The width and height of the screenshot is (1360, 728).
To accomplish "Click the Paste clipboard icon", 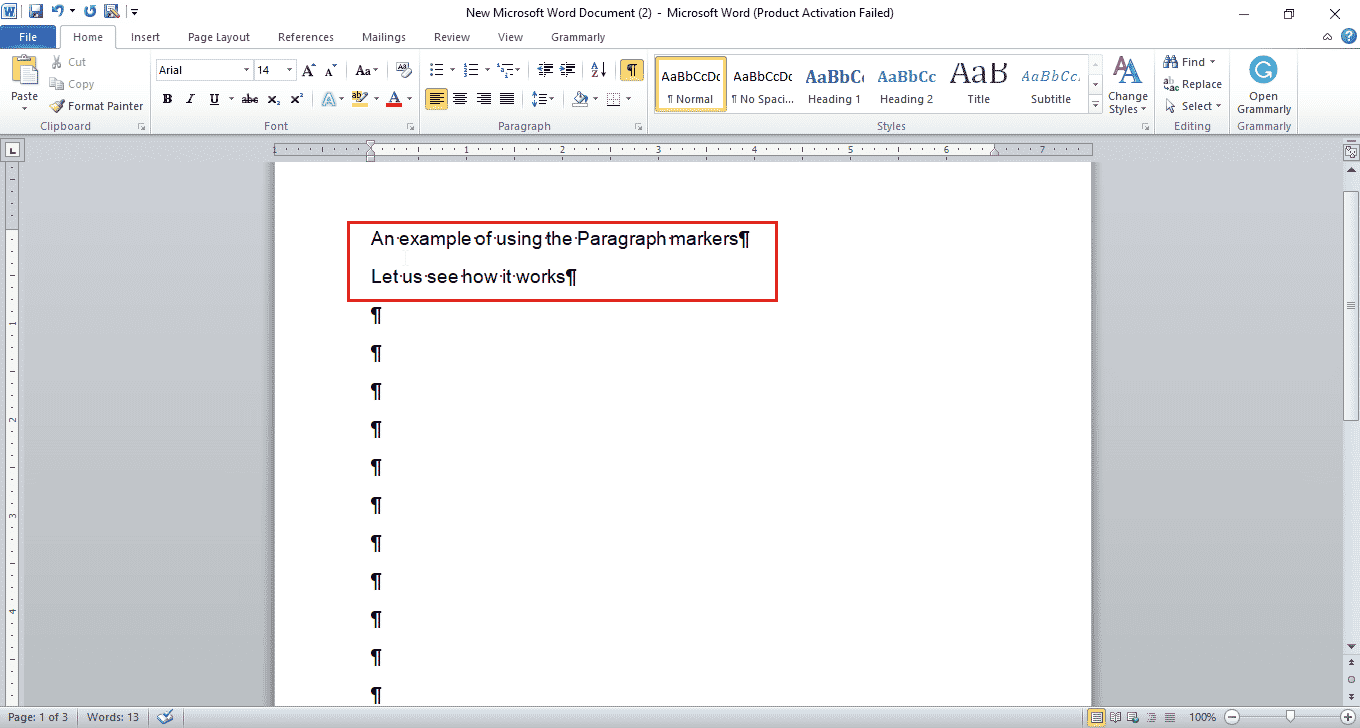I will pos(24,71).
